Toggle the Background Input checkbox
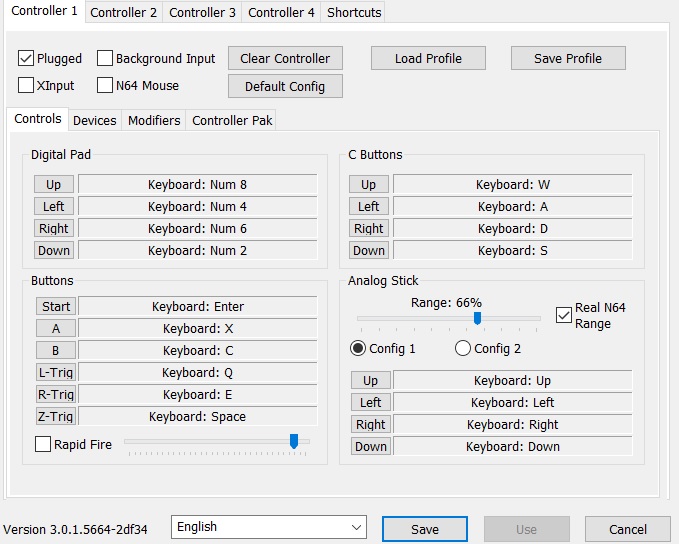Screen dimensions: 679x544 [x=105, y=59]
